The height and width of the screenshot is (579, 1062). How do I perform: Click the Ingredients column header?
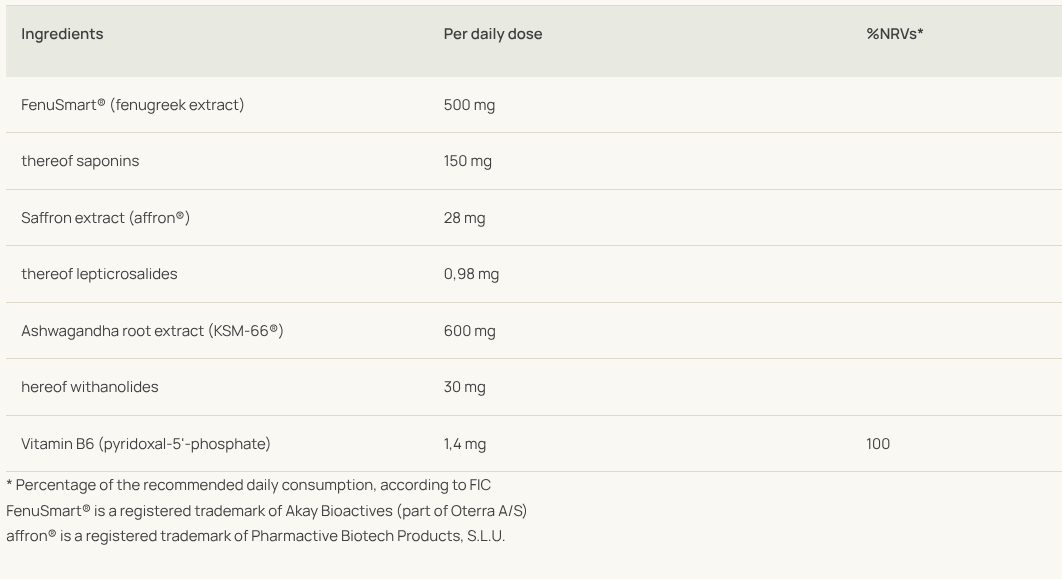click(62, 34)
